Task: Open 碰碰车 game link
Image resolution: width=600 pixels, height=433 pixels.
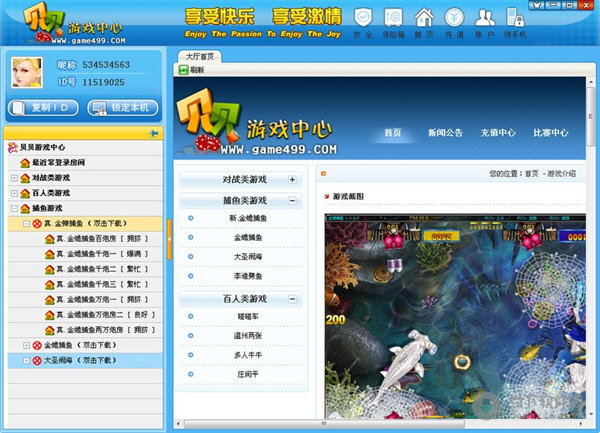Action: coord(248,316)
